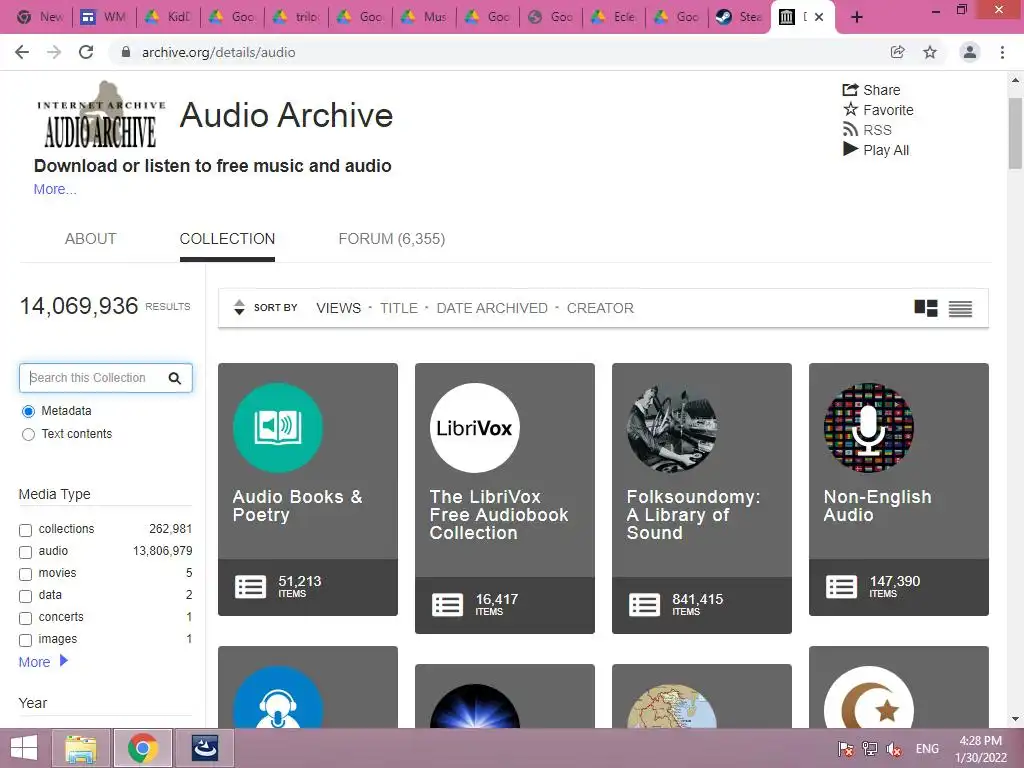
Task: Open File Explorer from taskbar
Action: (81, 748)
